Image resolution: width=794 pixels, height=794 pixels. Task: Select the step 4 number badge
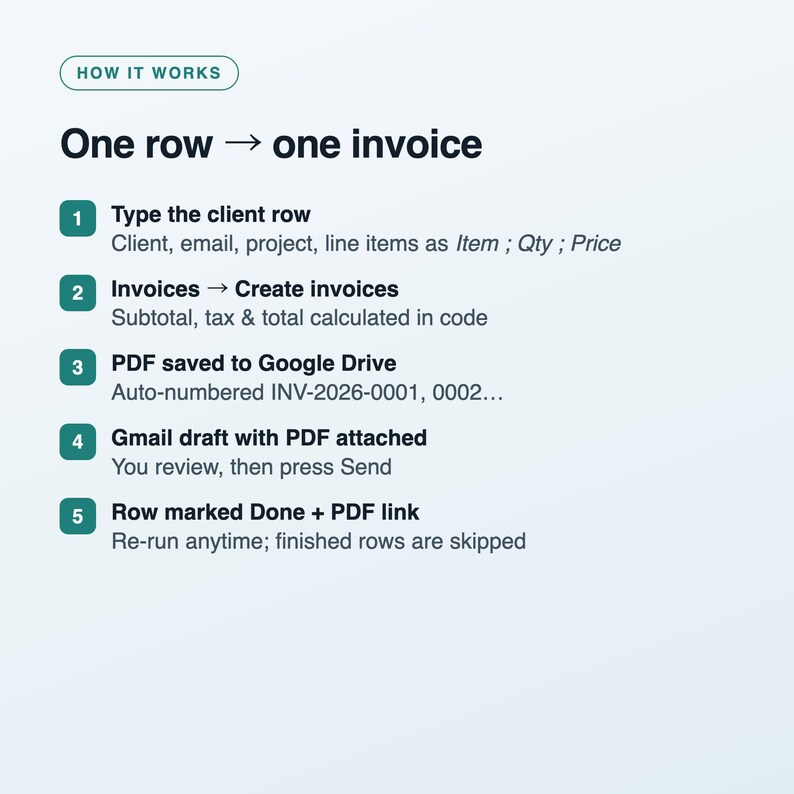[x=77, y=442]
